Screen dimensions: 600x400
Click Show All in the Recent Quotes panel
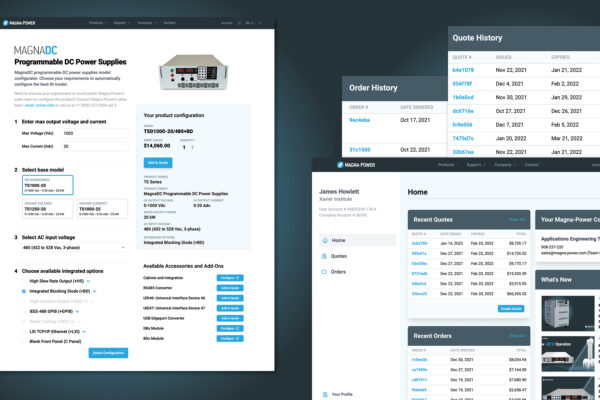click(x=517, y=220)
